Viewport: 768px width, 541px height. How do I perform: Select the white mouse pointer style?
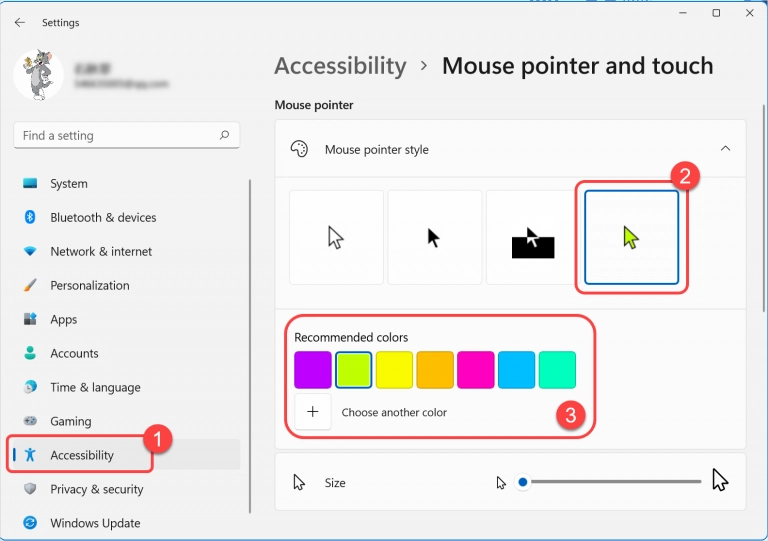point(336,237)
